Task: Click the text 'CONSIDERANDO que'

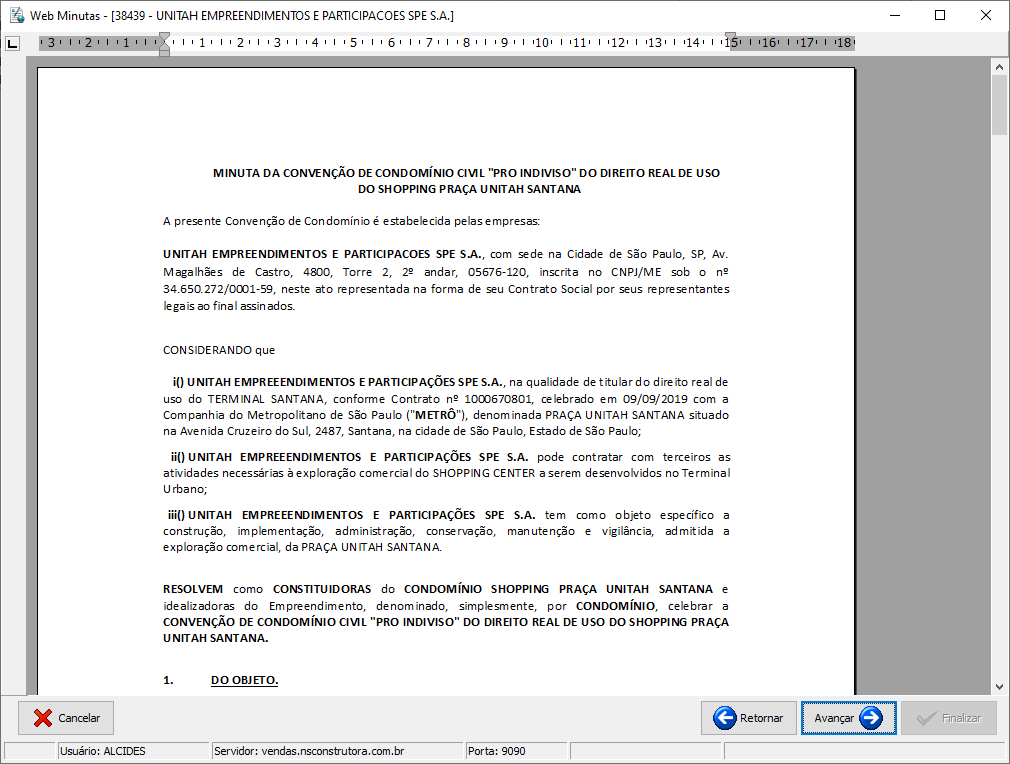Action: tap(219, 350)
